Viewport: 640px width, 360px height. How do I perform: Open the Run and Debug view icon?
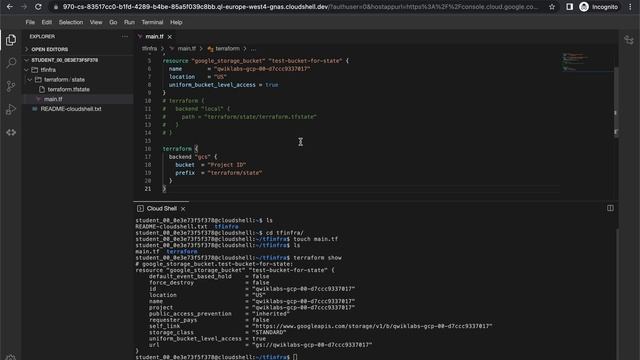click(x=11, y=109)
